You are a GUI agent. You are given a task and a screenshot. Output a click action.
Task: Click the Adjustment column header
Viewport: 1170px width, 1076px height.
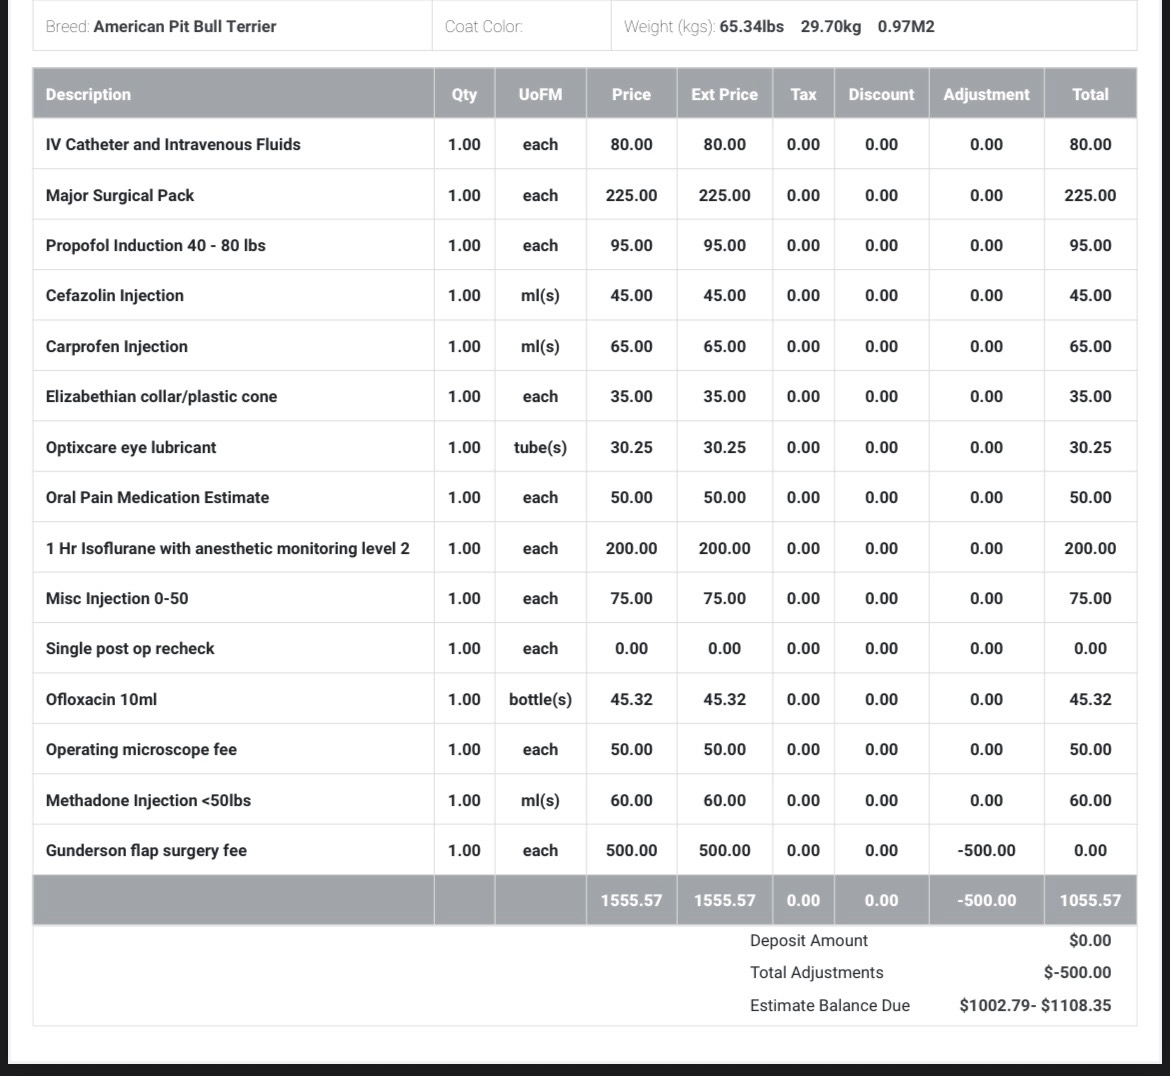tap(986, 94)
